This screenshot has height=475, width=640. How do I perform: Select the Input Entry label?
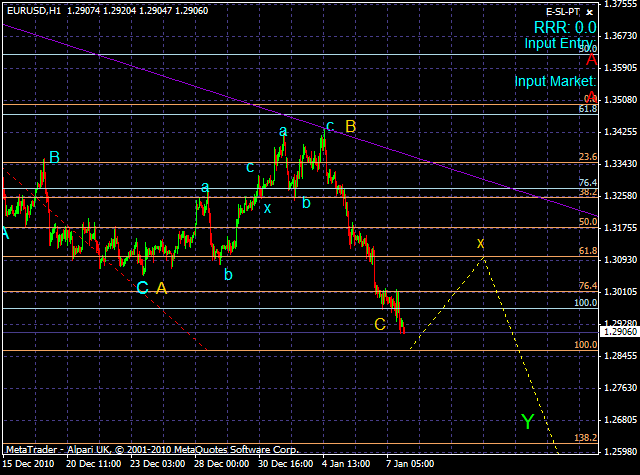point(560,43)
